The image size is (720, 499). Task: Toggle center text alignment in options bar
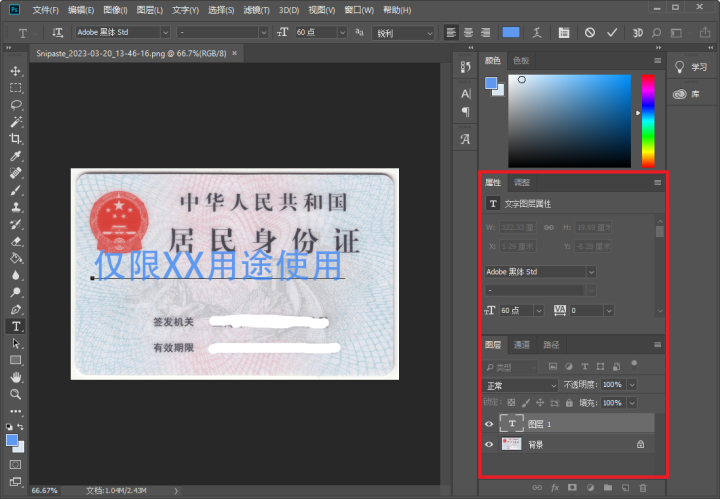pos(469,33)
